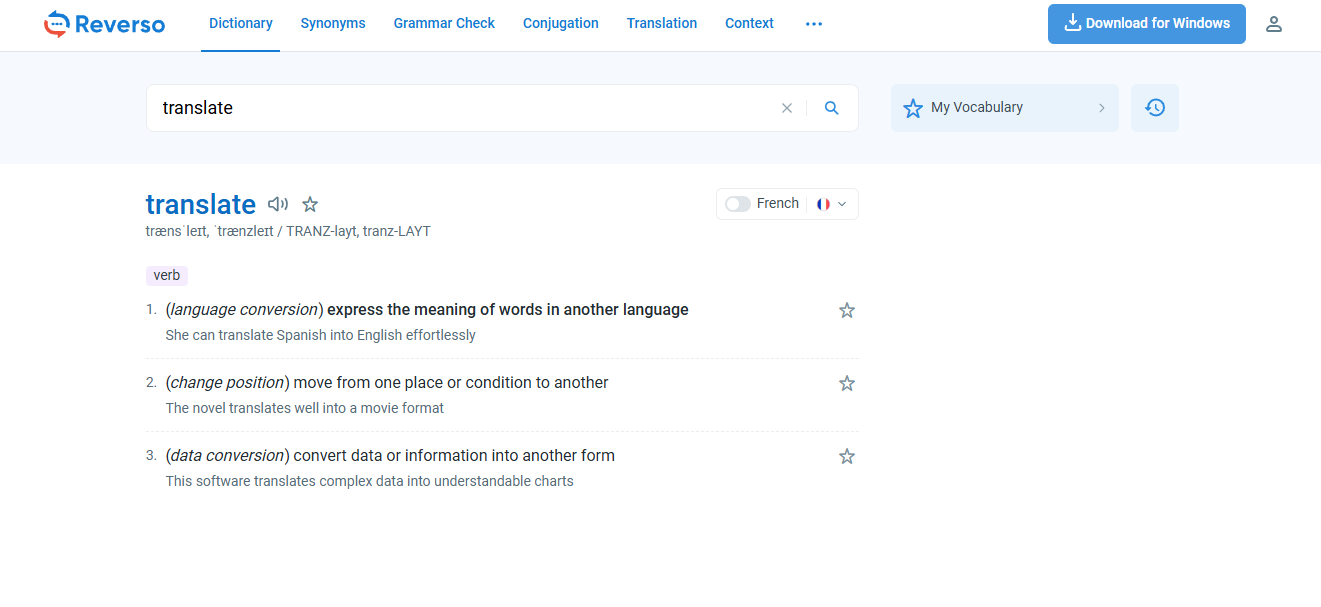
Task: Open the Translation tab
Action: pos(662,23)
